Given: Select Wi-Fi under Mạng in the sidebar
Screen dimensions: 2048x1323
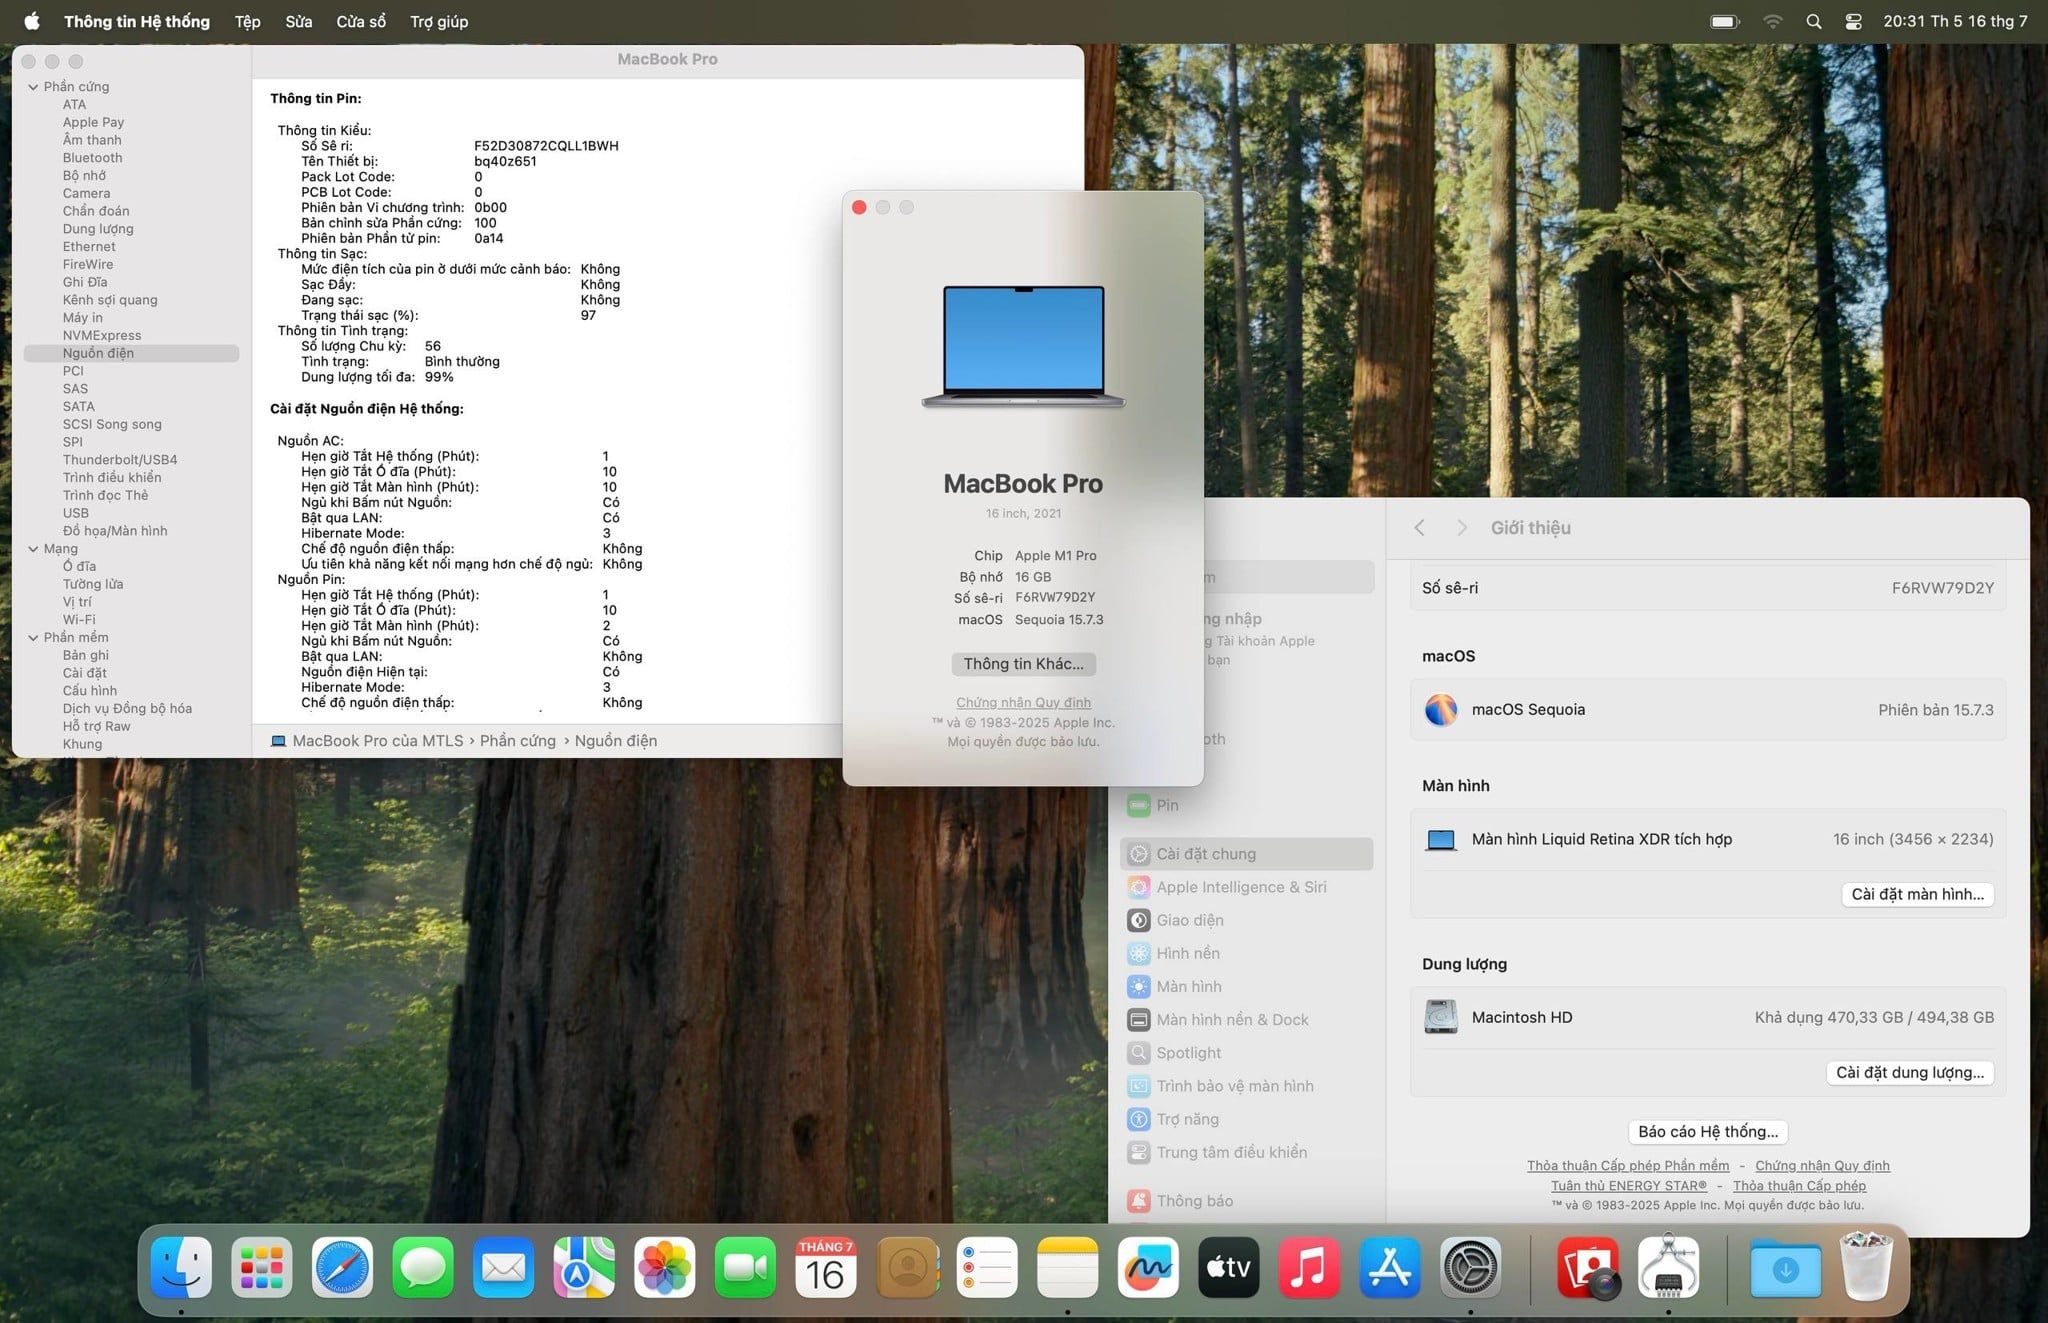Looking at the screenshot, I should pos(79,619).
